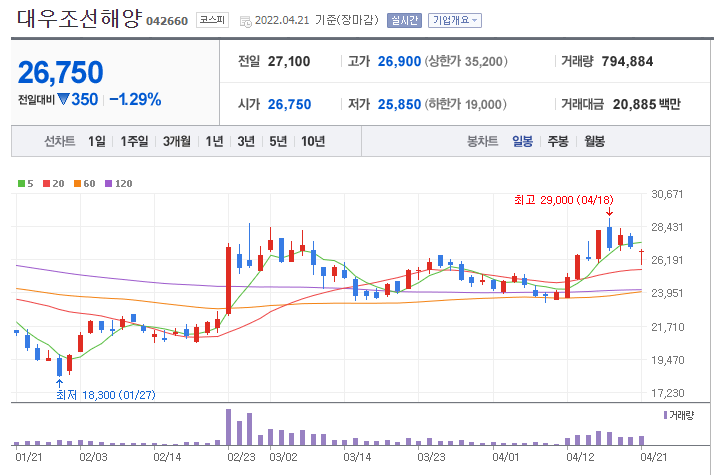
Task: Select the 1년 line chart tab
Action: point(214,142)
